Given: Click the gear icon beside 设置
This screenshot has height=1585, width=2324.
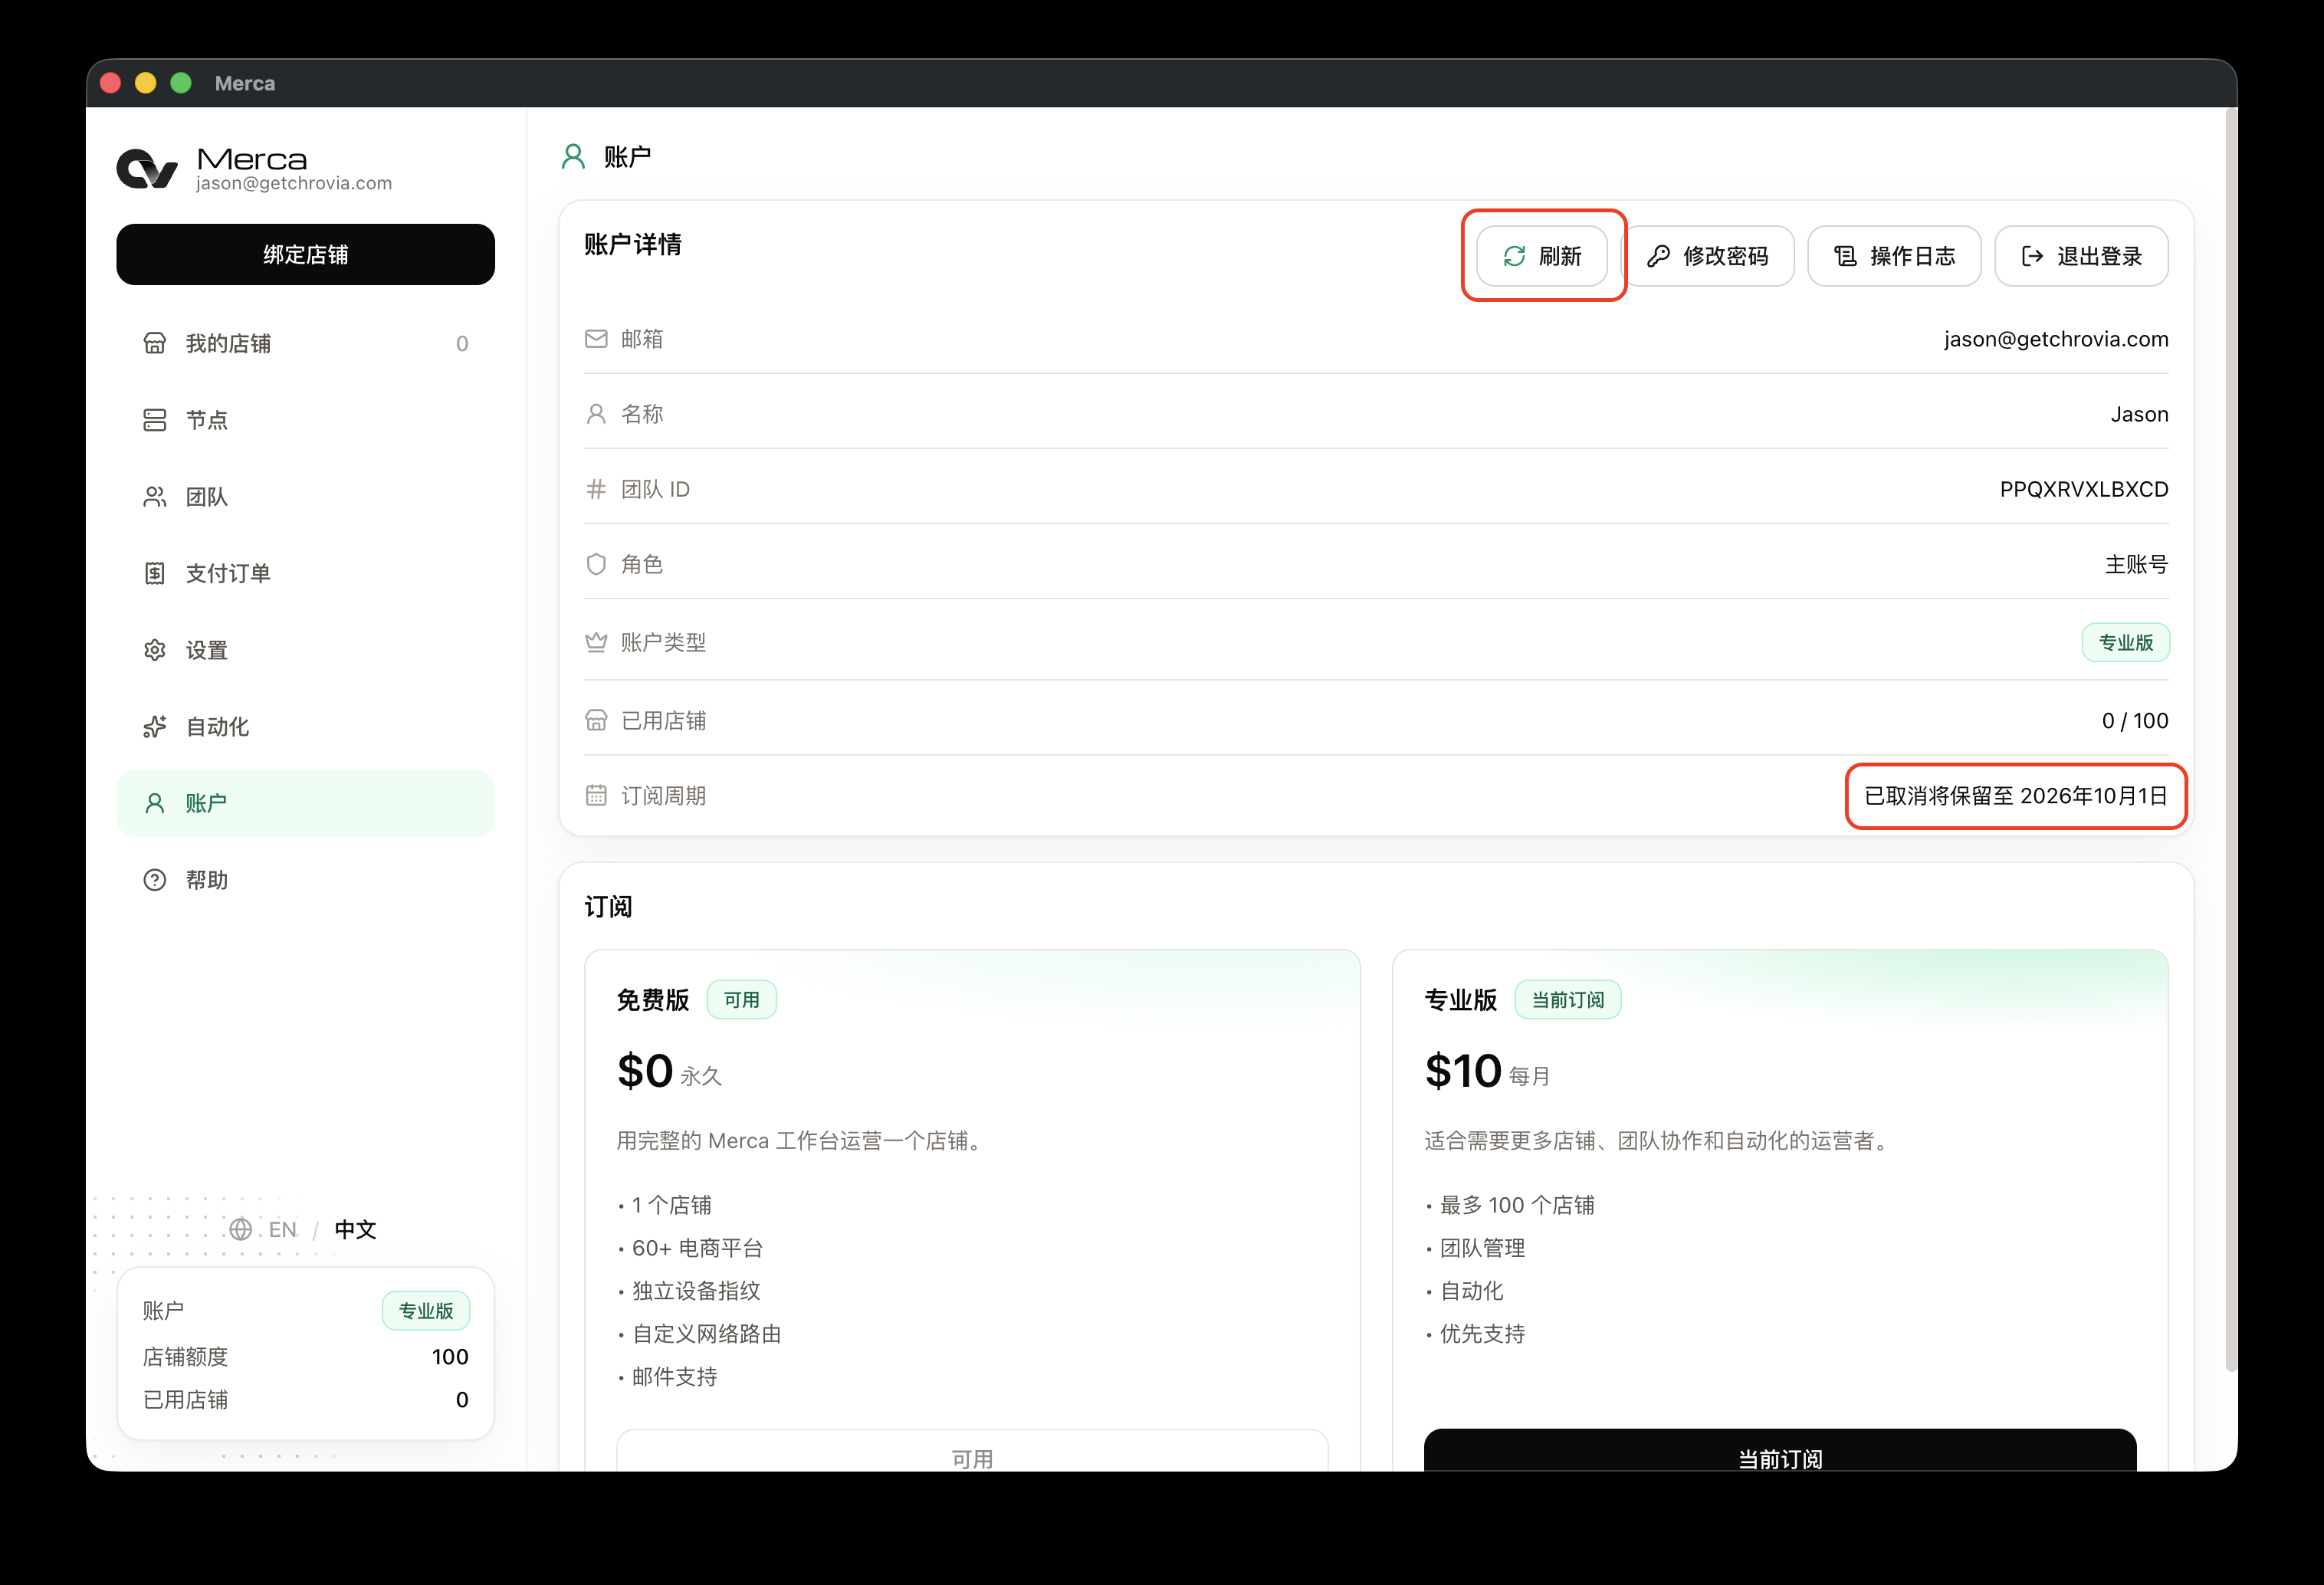Looking at the screenshot, I should point(154,650).
